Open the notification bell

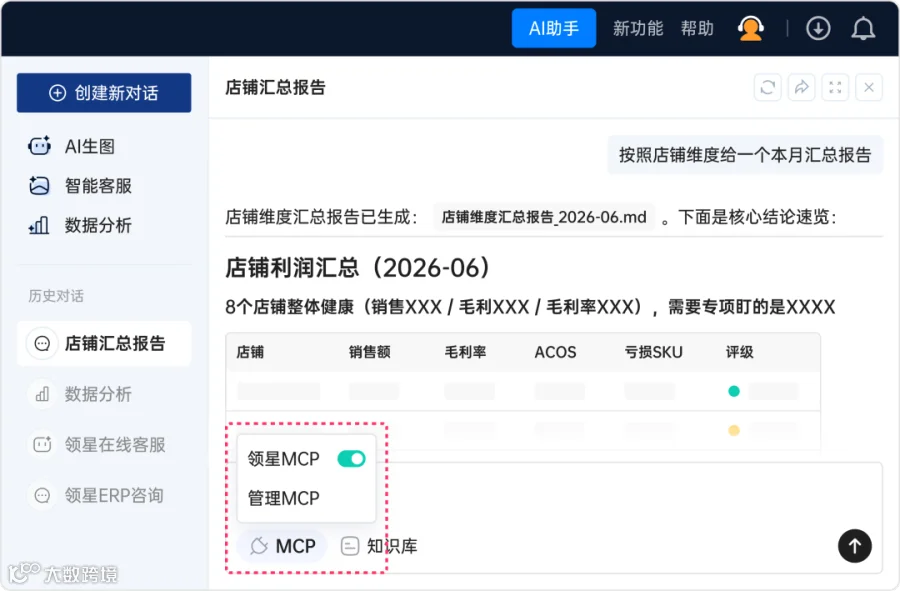pyautogui.click(x=863, y=28)
